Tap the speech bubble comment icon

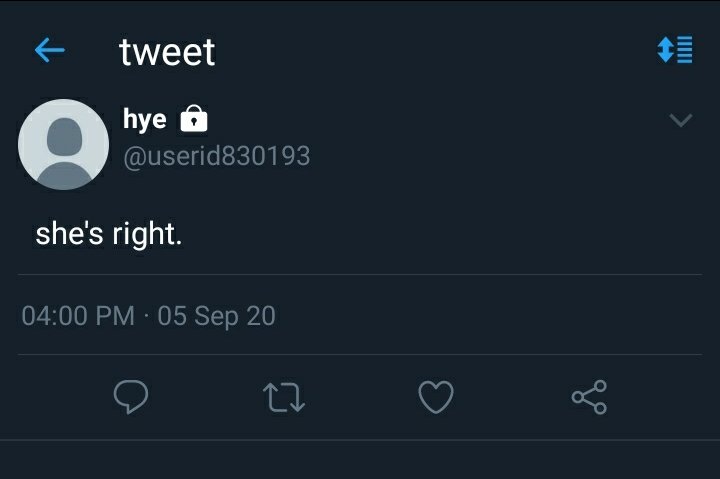click(x=131, y=397)
